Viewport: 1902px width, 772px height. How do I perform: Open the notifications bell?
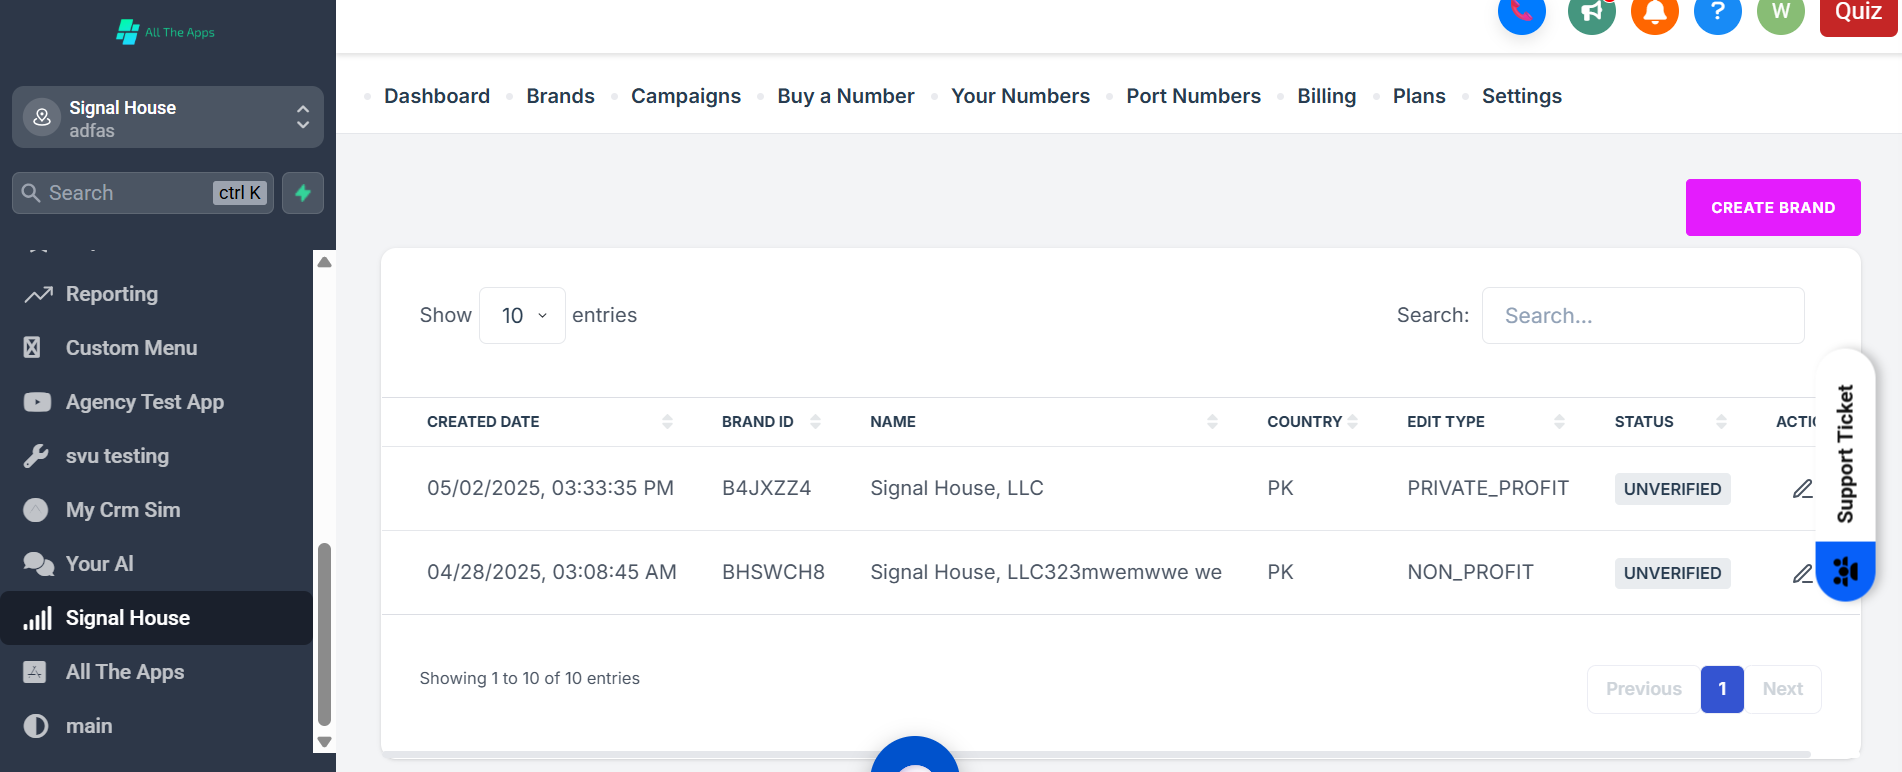[1654, 12]
